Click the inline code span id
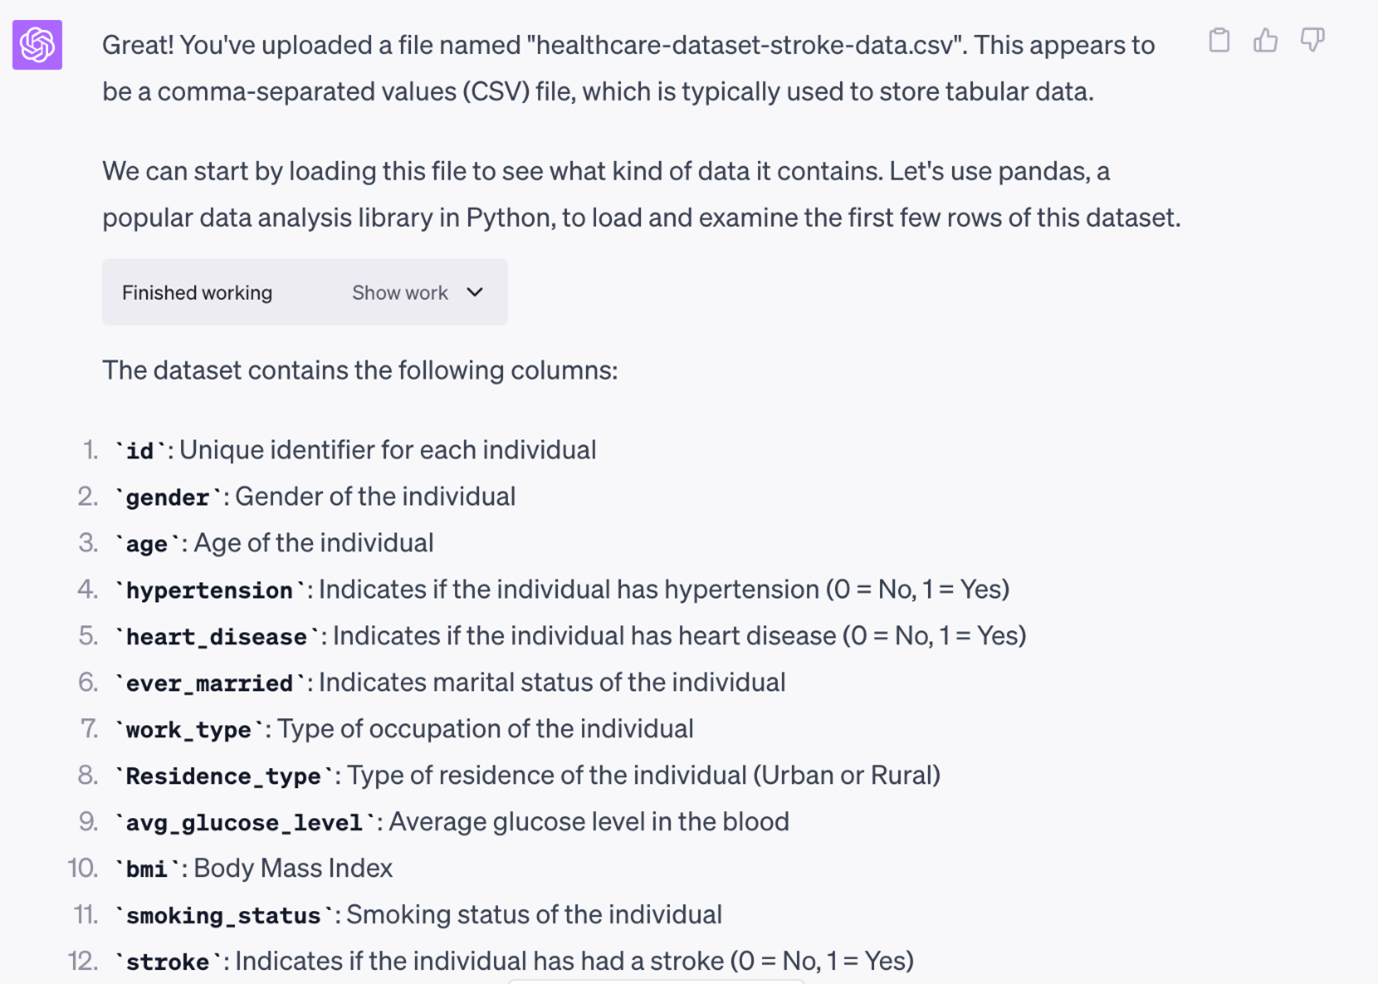Screen dimensions: 1378x984 click(x=139, y=450)
